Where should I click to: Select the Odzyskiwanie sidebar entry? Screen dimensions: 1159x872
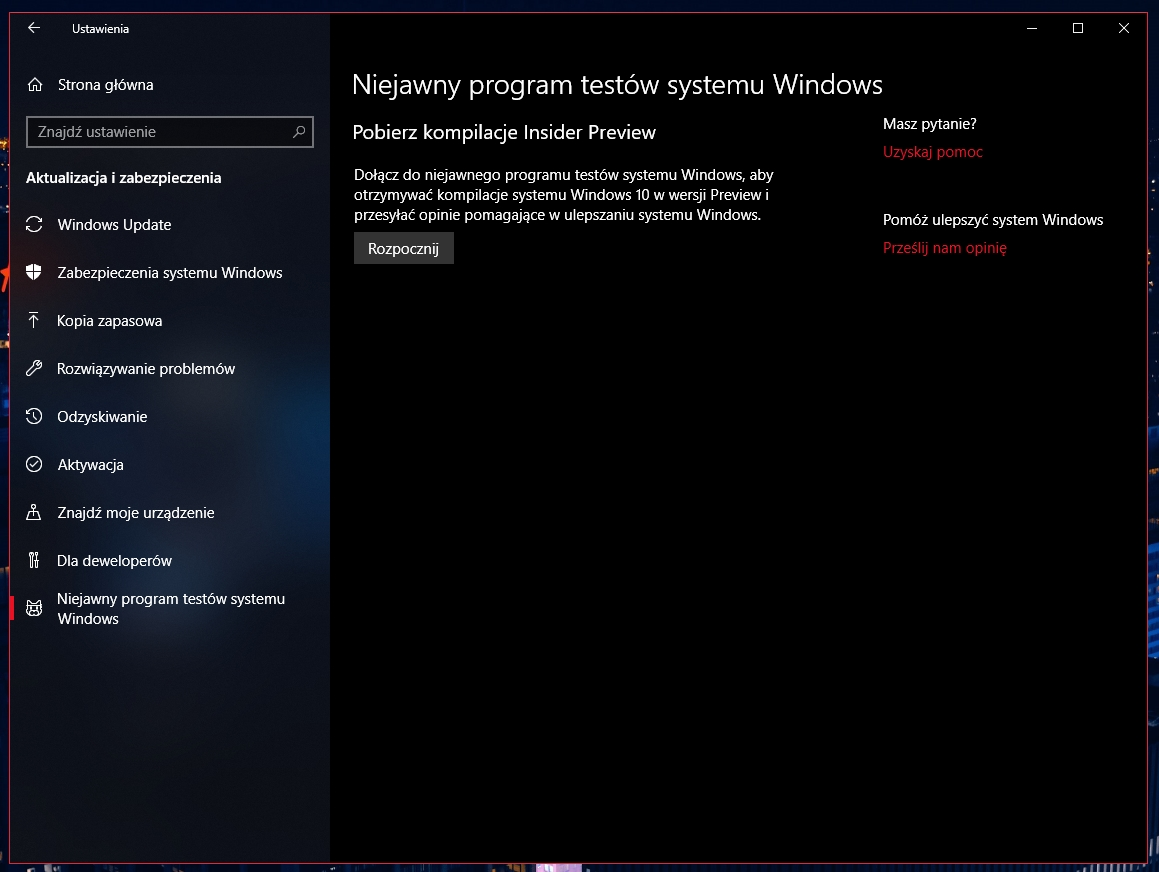tap(104, 416)
